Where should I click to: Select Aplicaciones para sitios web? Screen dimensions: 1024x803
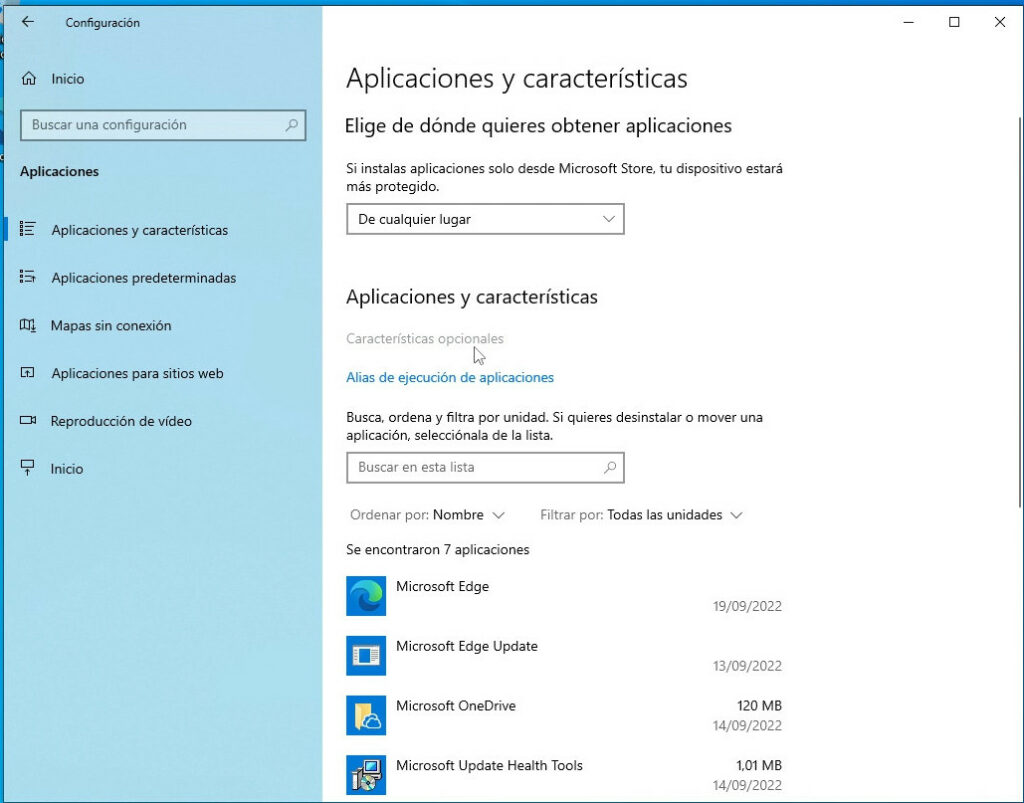(x=137, y=374)
